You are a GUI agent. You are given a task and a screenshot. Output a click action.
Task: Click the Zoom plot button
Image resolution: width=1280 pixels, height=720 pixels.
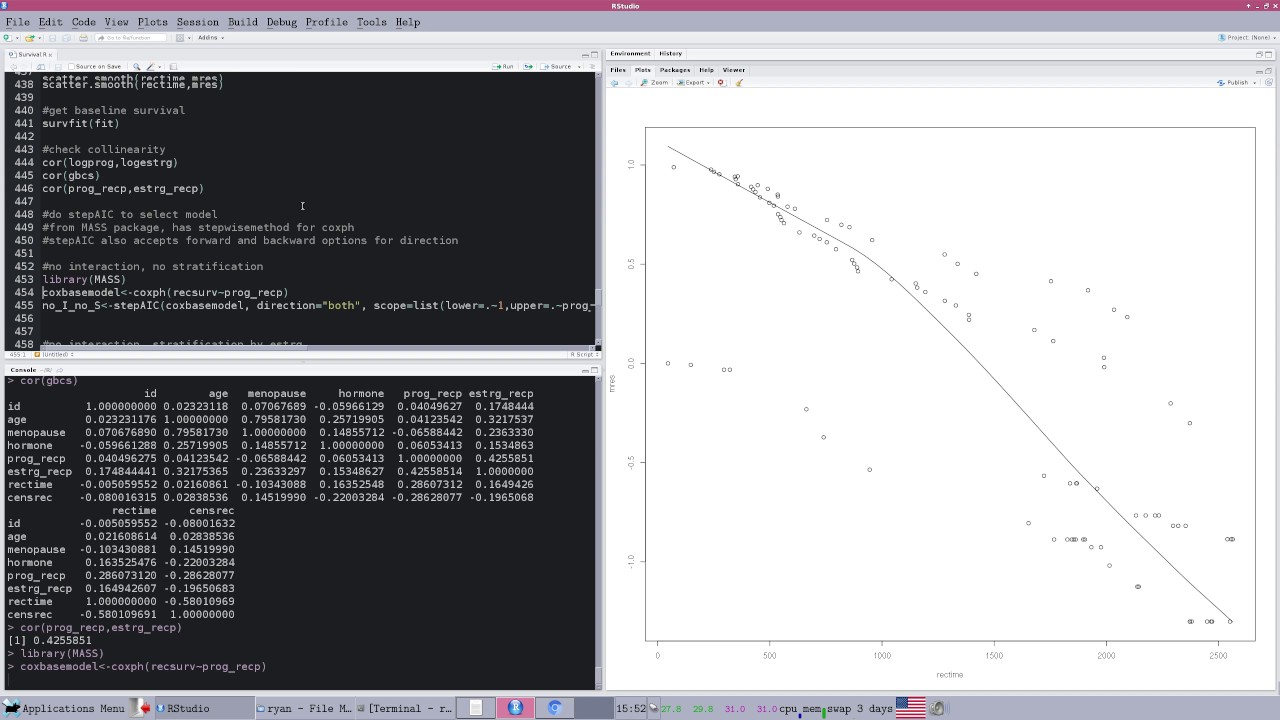[654, 82]
